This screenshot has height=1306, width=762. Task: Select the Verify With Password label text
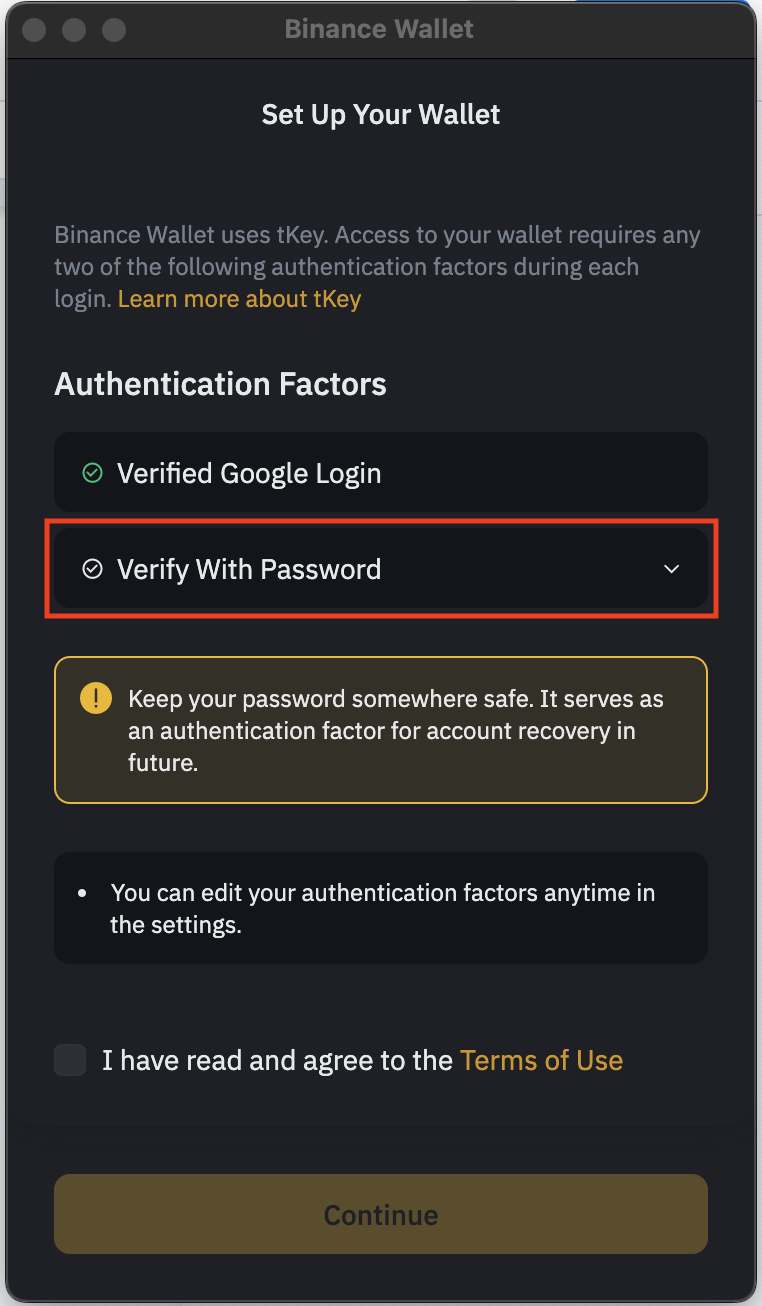(x=249, y=570)
